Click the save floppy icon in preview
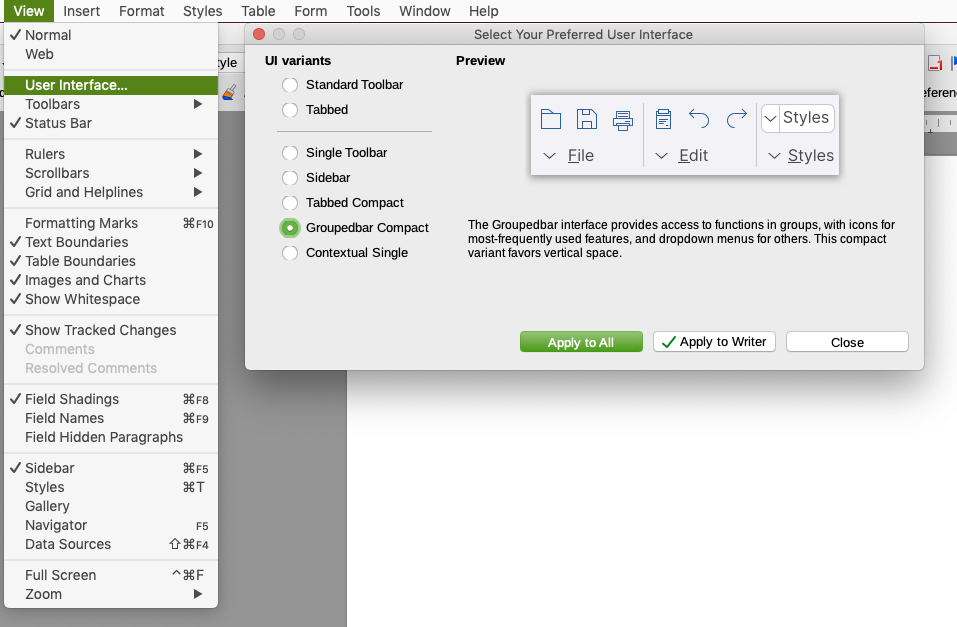The height and width of the screenshot is (627, 957). pyautogui.click(x=587, y=119)
